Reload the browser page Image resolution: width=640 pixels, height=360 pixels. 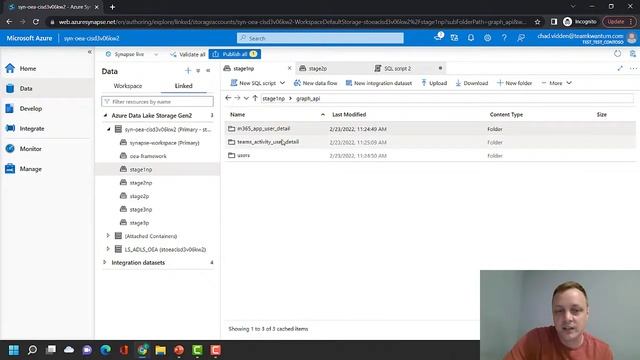pos(36,22)
